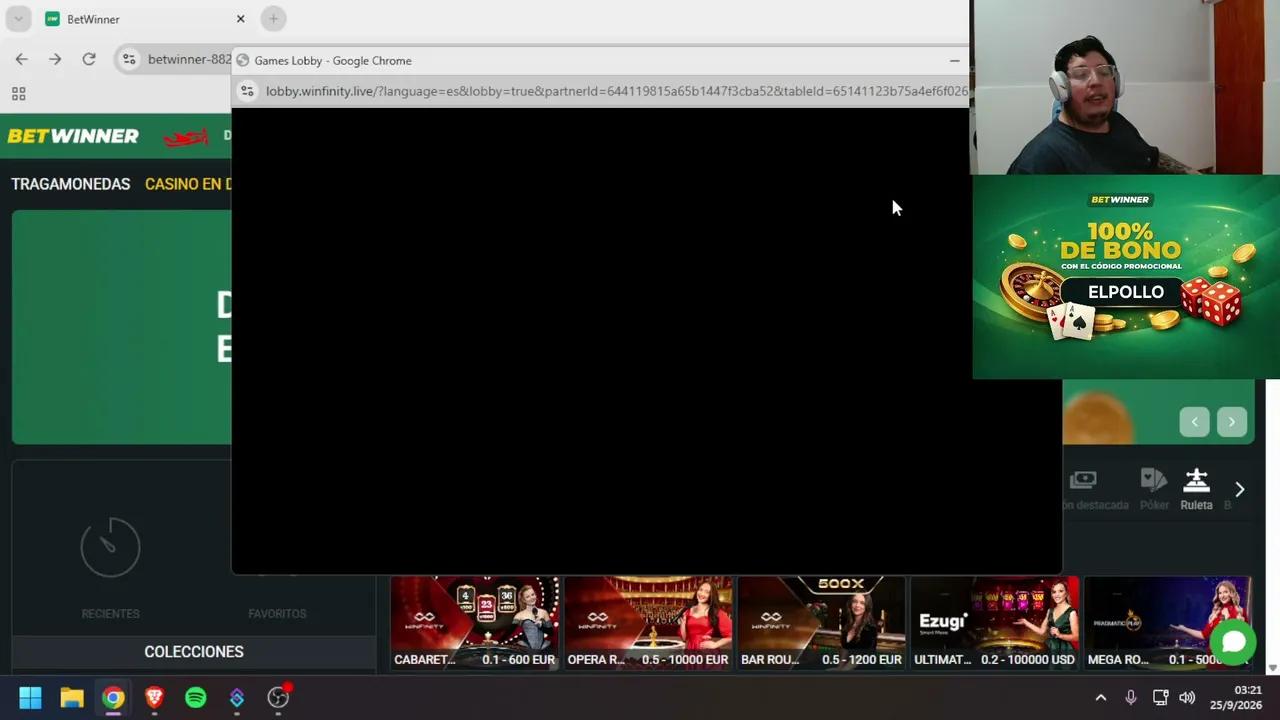Screen dimensions: 1280x720
Task: Open Chrome tab search dropdown
Action: 18,19
